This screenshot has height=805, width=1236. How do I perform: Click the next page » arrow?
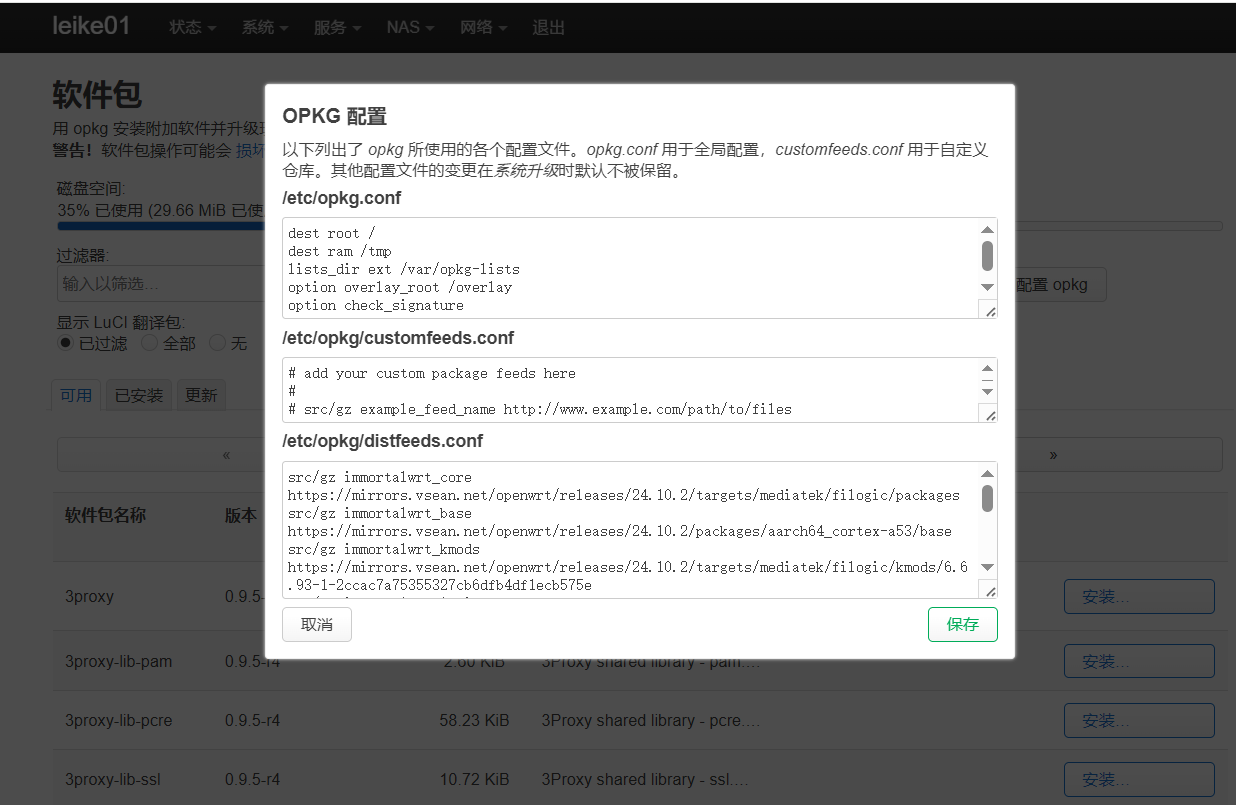[1052, 454]
